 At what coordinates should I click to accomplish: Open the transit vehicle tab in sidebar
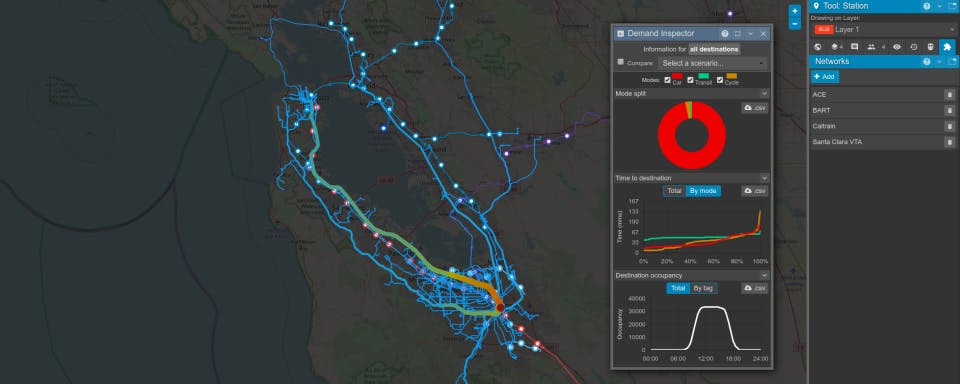[930, 47]
